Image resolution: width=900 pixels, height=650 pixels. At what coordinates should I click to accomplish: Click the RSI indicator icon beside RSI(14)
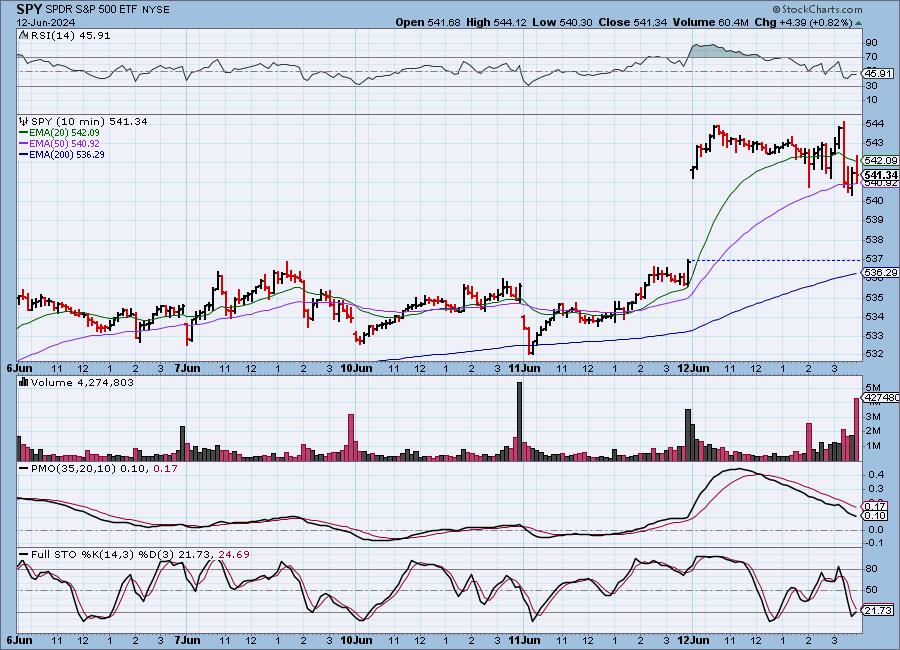tap(24, 35)
